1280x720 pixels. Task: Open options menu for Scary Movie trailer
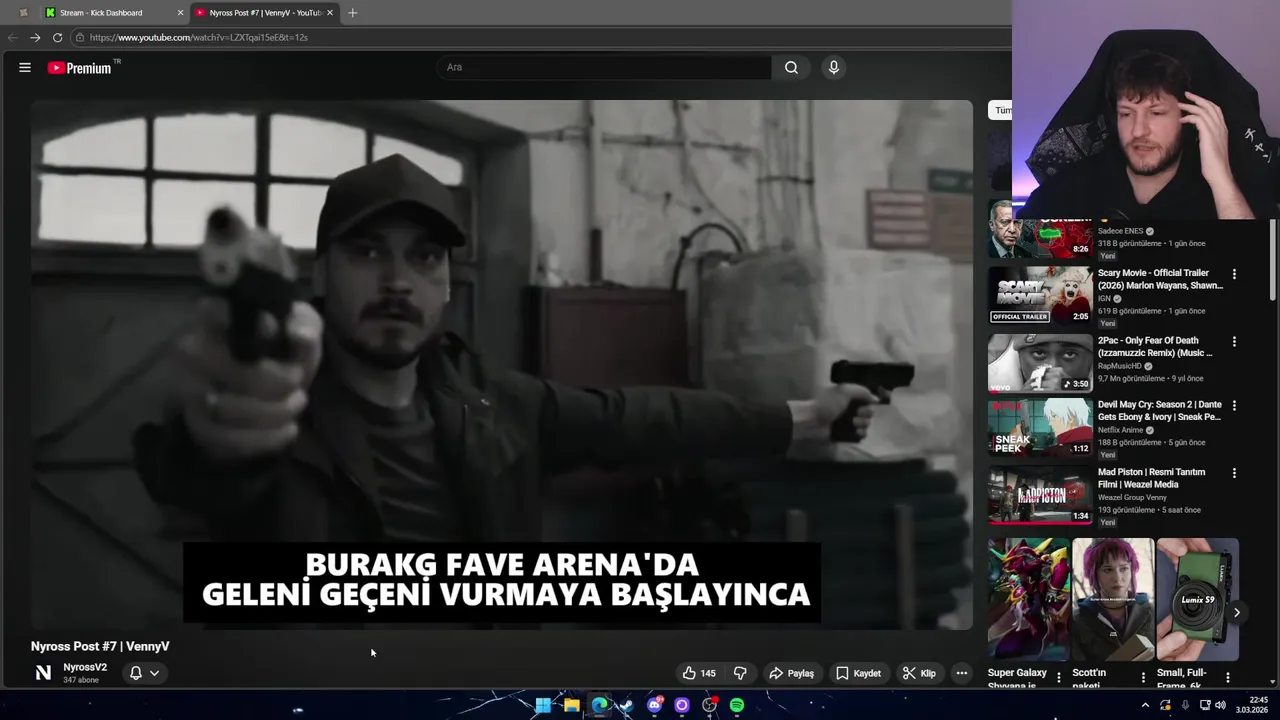coord(1234,274)
